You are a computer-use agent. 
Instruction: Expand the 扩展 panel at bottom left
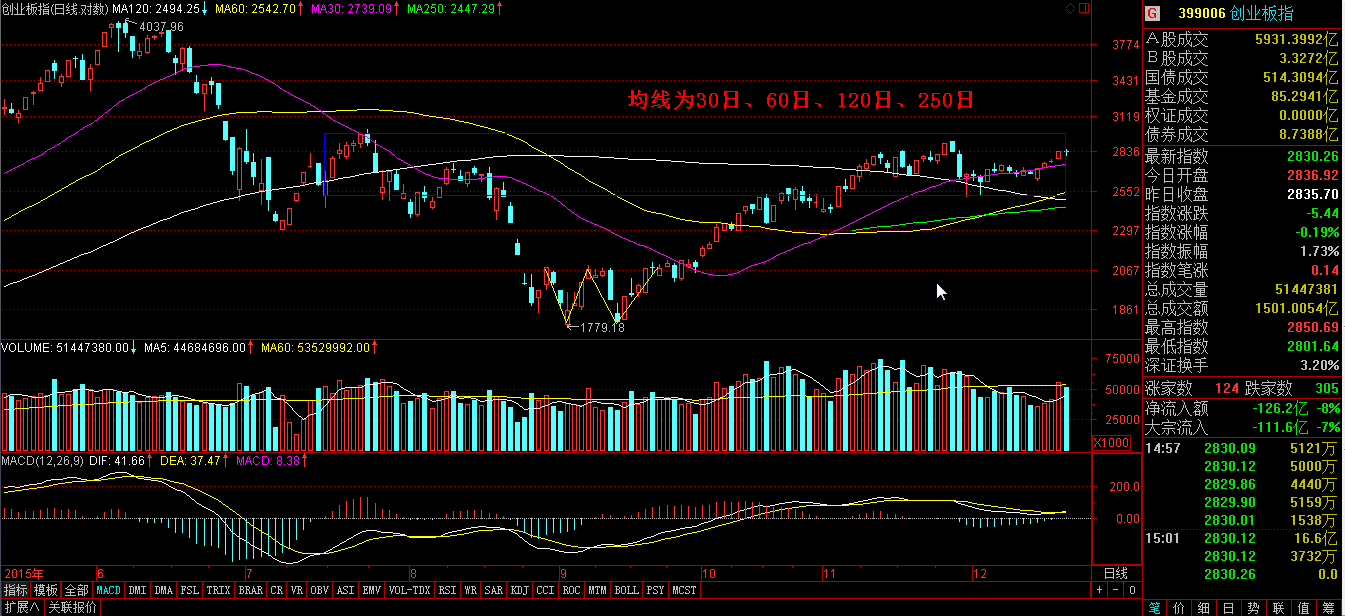pos(21,607)
